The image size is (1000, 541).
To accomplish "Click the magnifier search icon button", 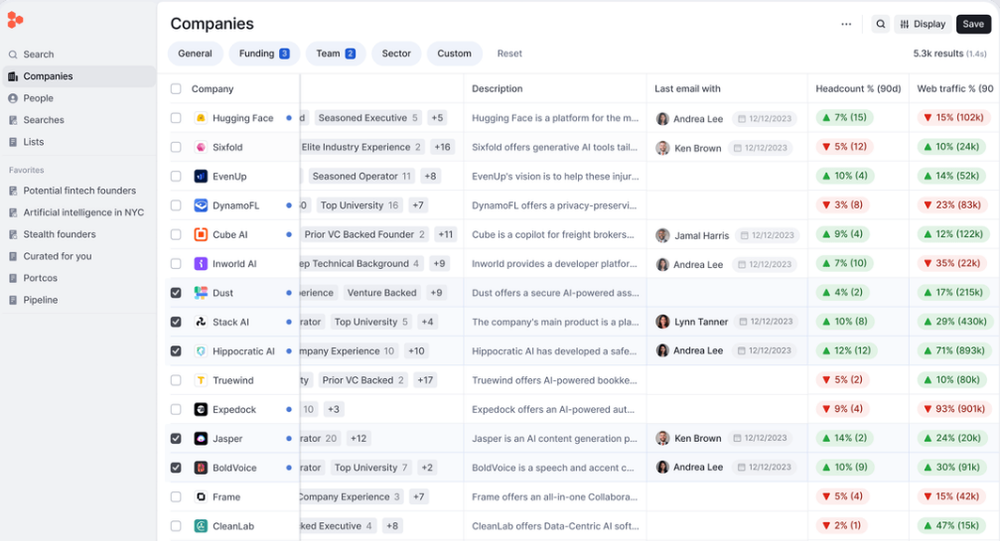I will point(880,24).
